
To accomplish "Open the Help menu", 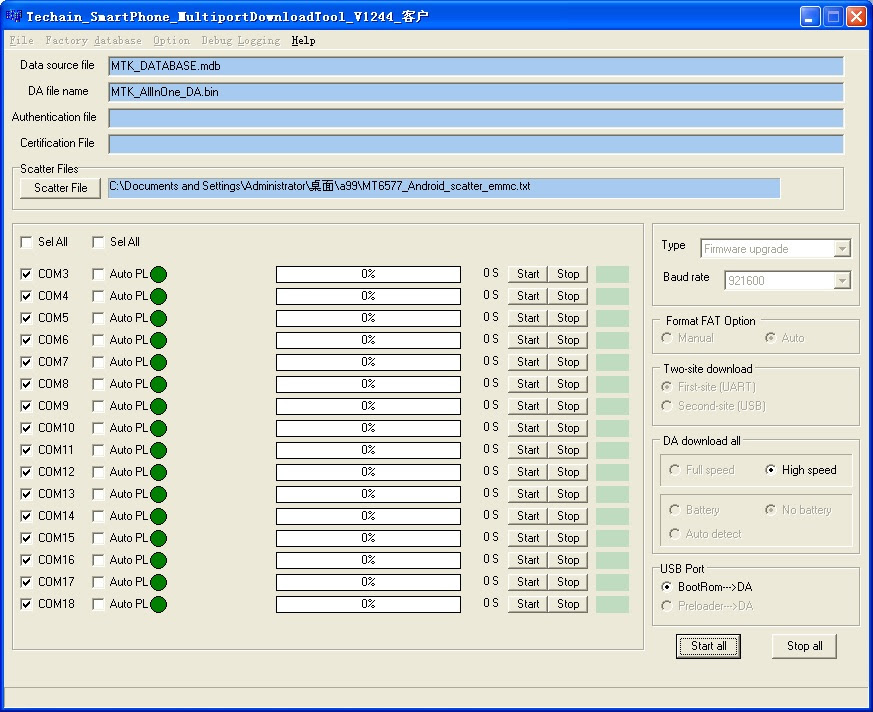I will pyautogui.click(x=303, y=41).
